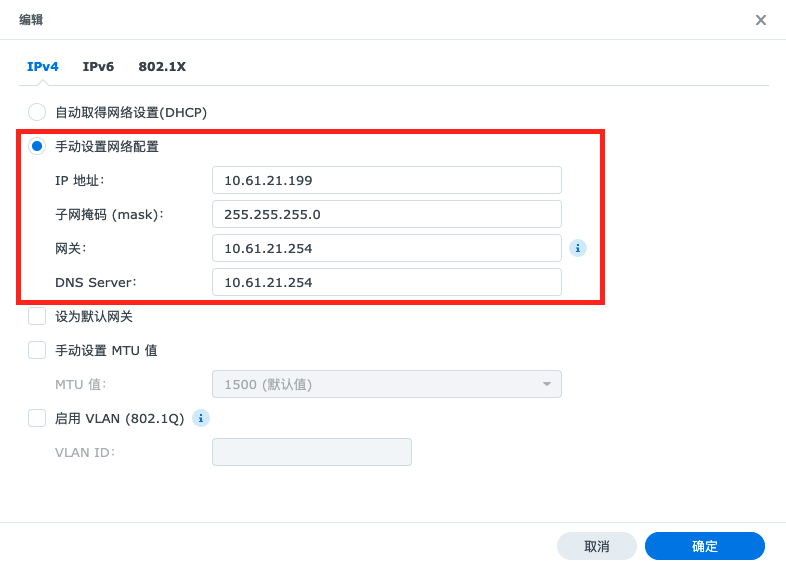The height and width of the screenshot is (569, 786).
Task: Click the VLAN 802.1Q info icon
Action: pyautogui.click(x=200, y=418)
